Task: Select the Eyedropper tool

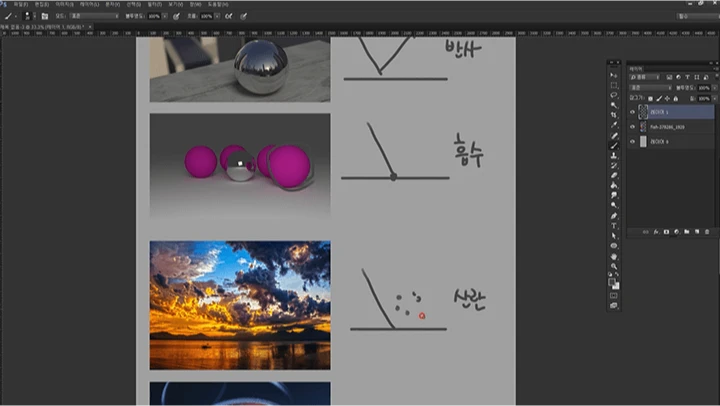Action: (x=614, y=125)
